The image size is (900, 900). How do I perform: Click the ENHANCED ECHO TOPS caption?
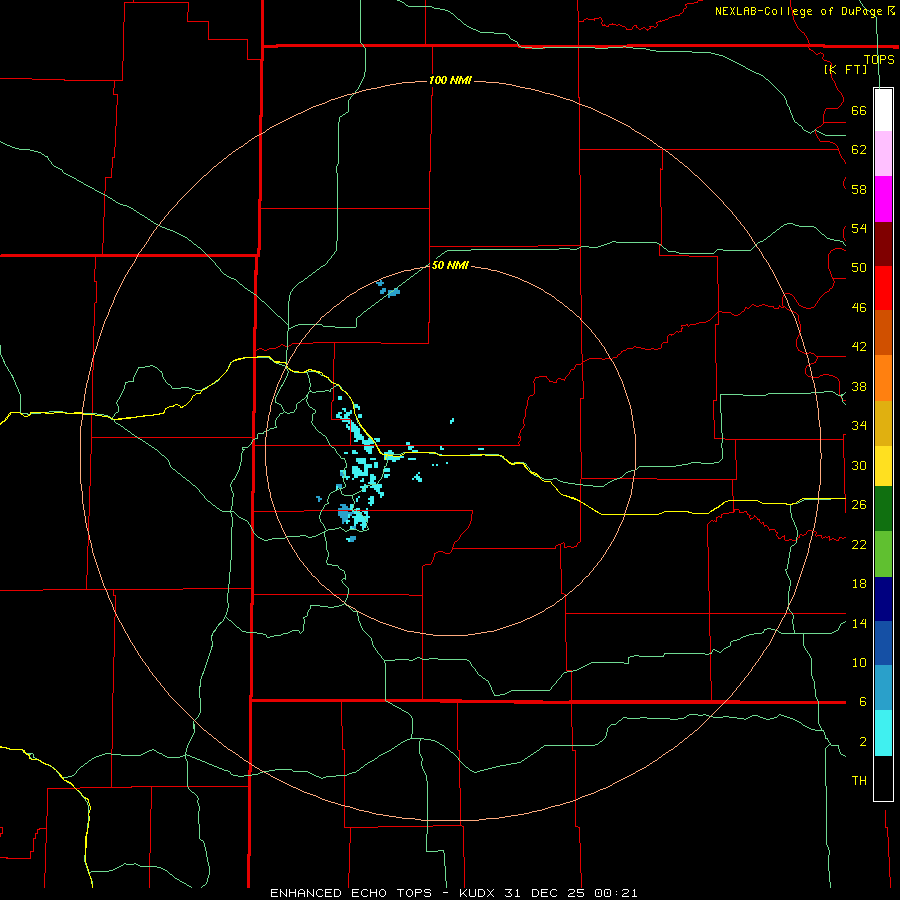[350, 893]
